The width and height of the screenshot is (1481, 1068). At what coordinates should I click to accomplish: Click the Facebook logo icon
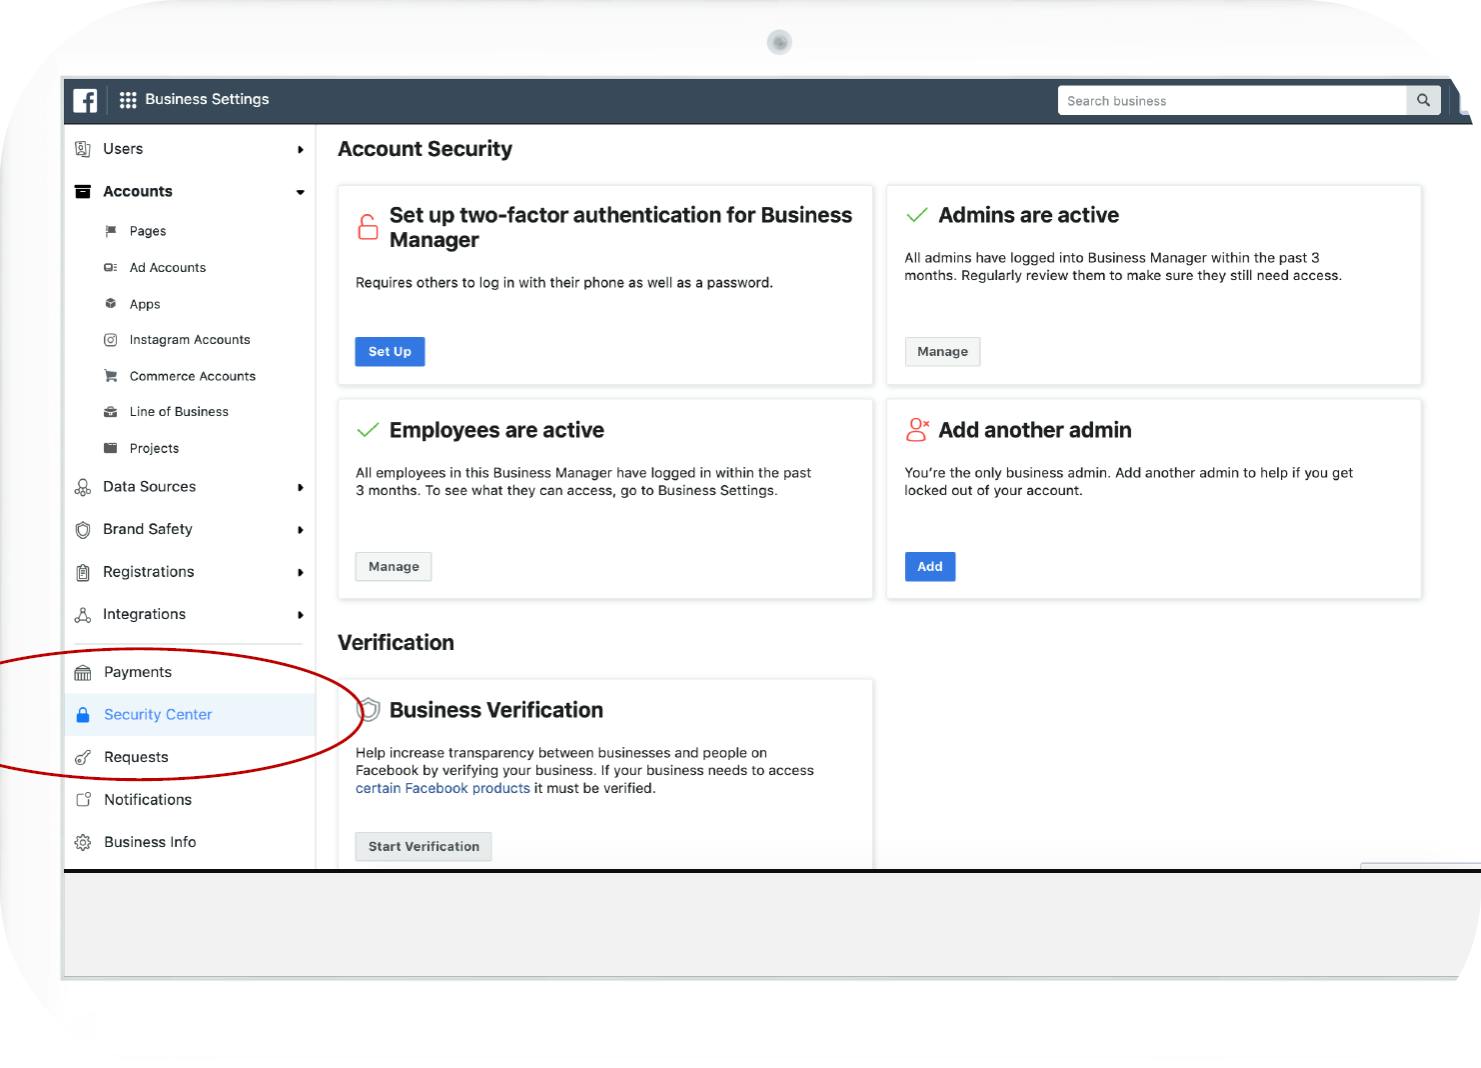point(85,100)
